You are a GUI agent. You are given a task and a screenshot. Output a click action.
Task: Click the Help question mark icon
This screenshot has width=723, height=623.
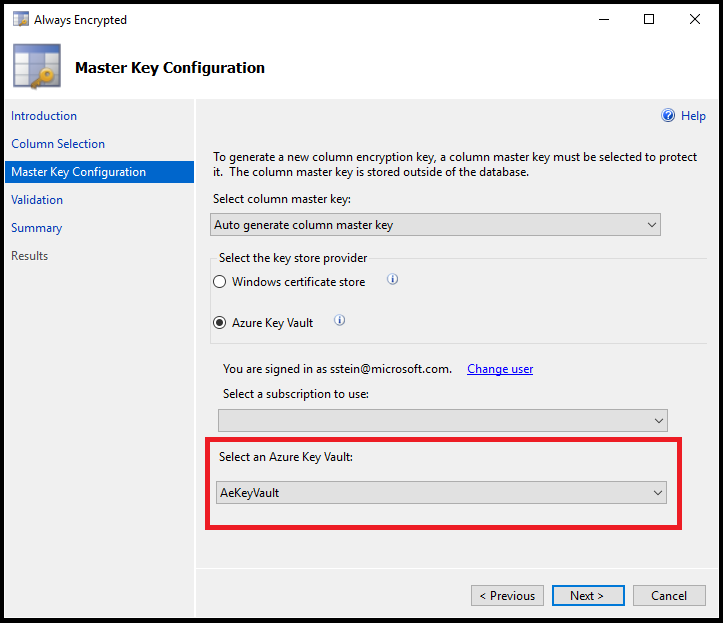point(668,116)
